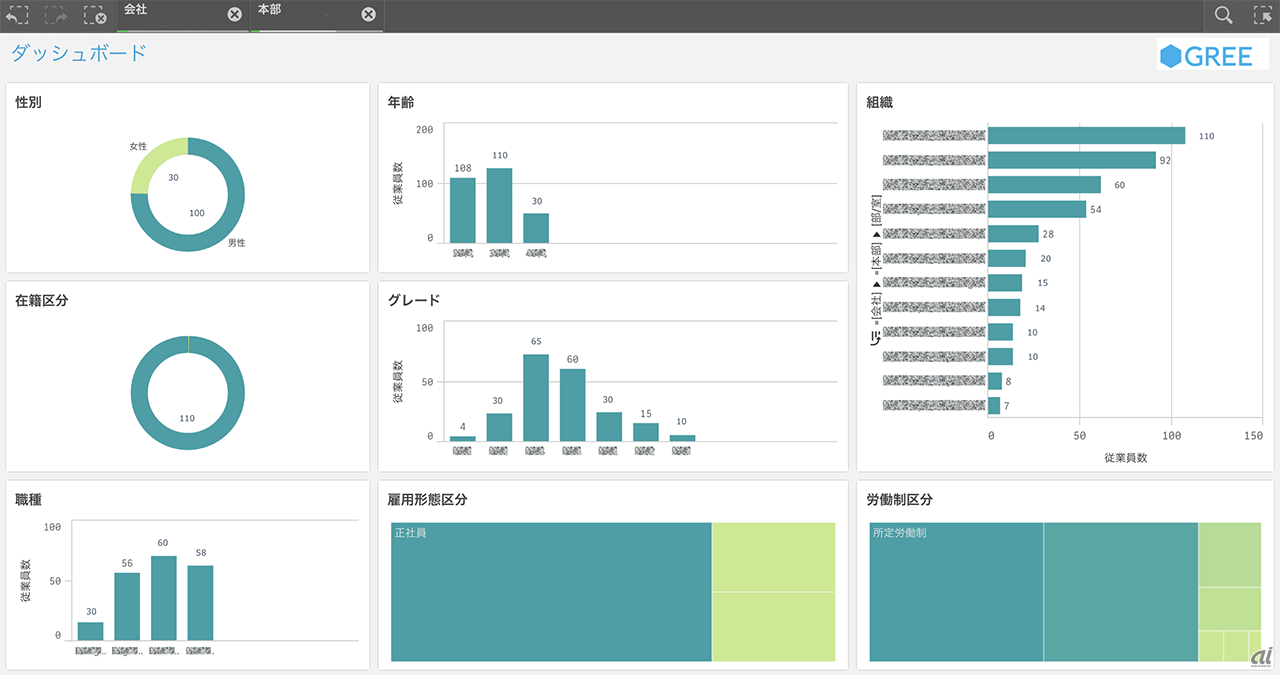Open the smart search magnifier icon
Image resolution: width=1280 pixels, height=675 pixels.
click(1223, 15)
